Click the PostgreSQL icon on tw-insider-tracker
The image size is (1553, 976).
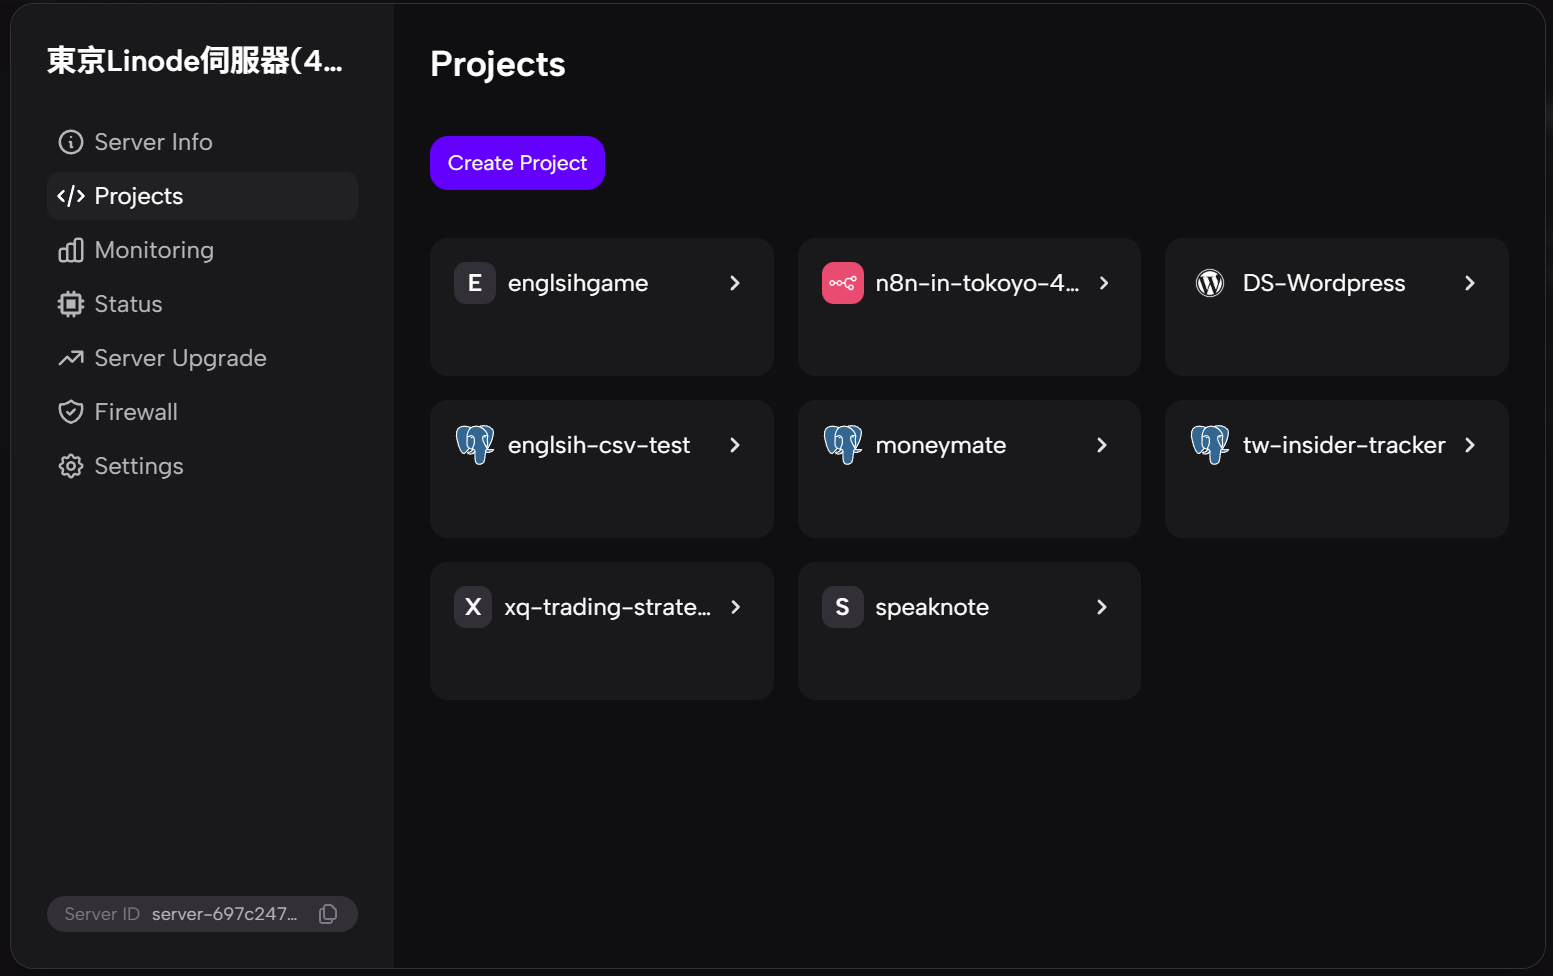1210,445
